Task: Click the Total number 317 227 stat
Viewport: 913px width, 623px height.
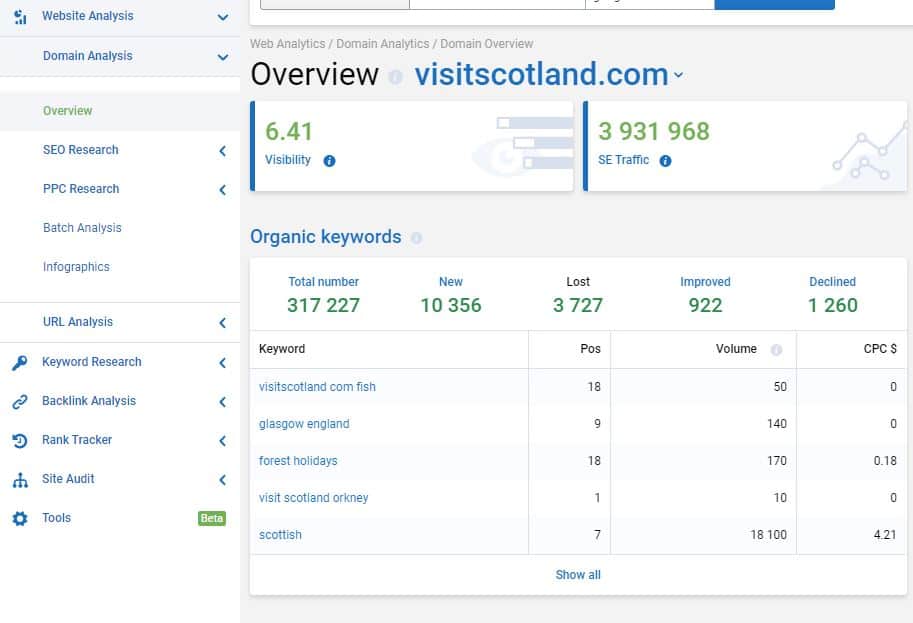Action: pyautogui.click(x=323, y=295)
